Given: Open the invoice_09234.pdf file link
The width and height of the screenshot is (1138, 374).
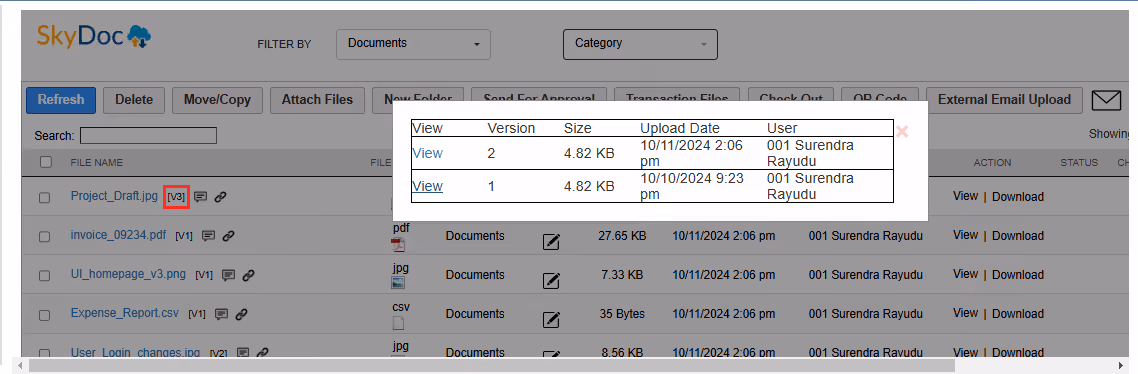Looking at the screenshot, I should [x=118, y=235].
